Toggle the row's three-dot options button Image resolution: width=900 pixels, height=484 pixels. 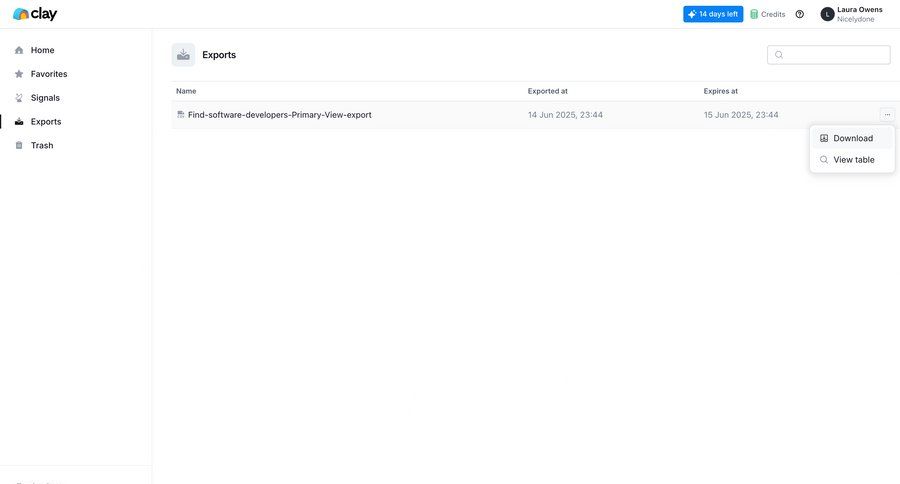pos(887,115)
